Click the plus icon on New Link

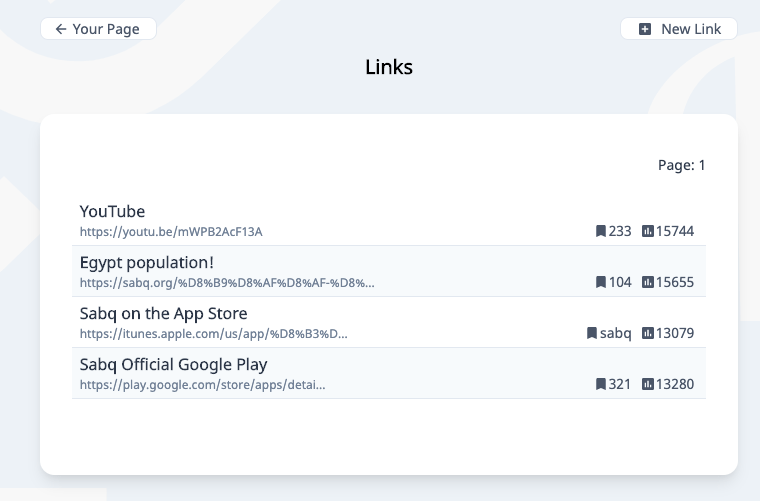[x=645, y=29]
